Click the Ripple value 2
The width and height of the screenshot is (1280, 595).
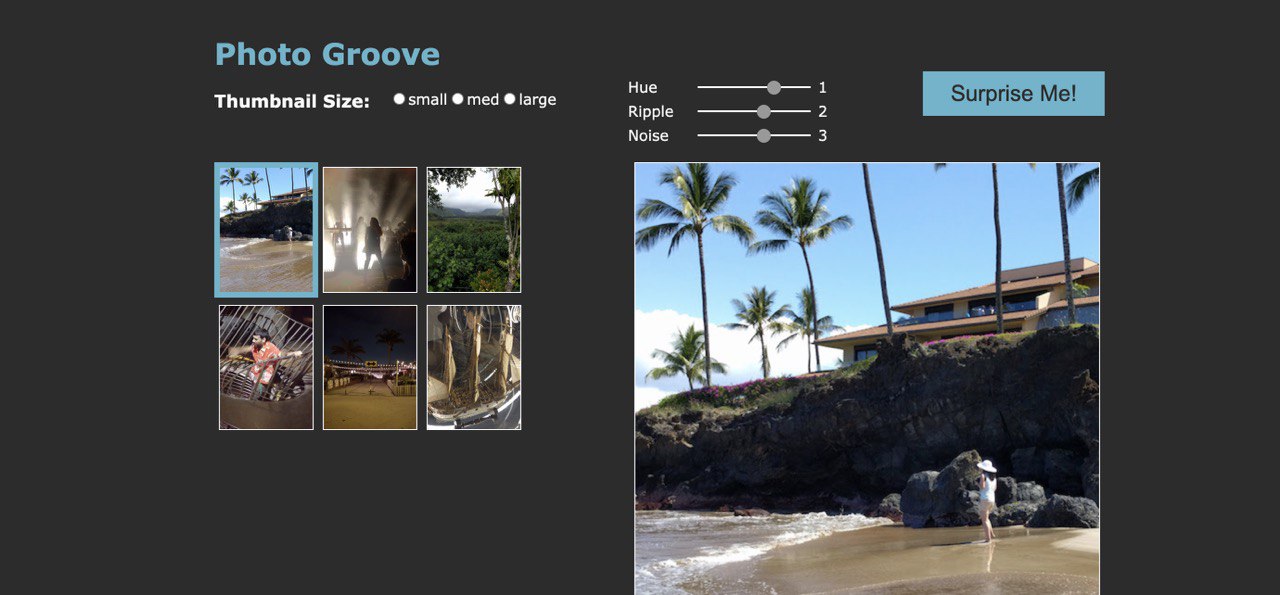point(823,112)
